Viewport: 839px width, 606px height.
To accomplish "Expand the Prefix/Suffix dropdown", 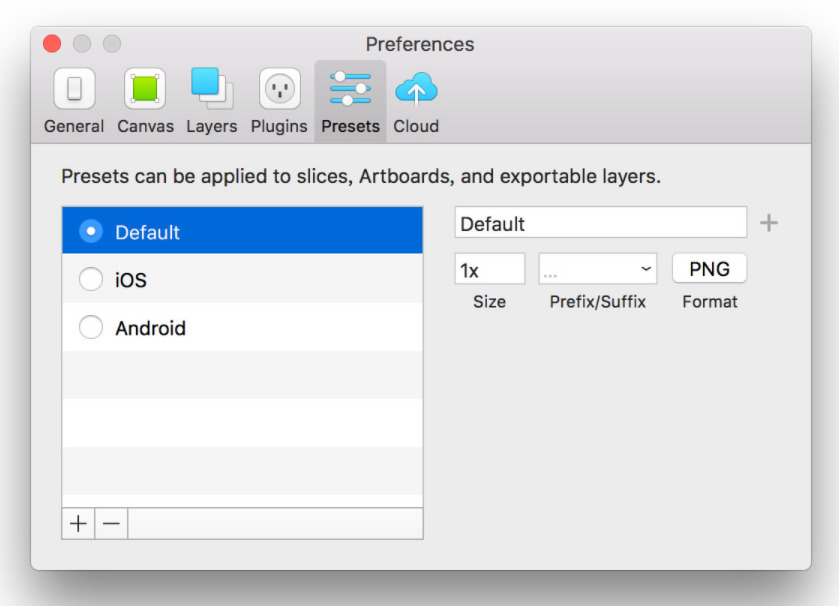I will coord(598,269).
